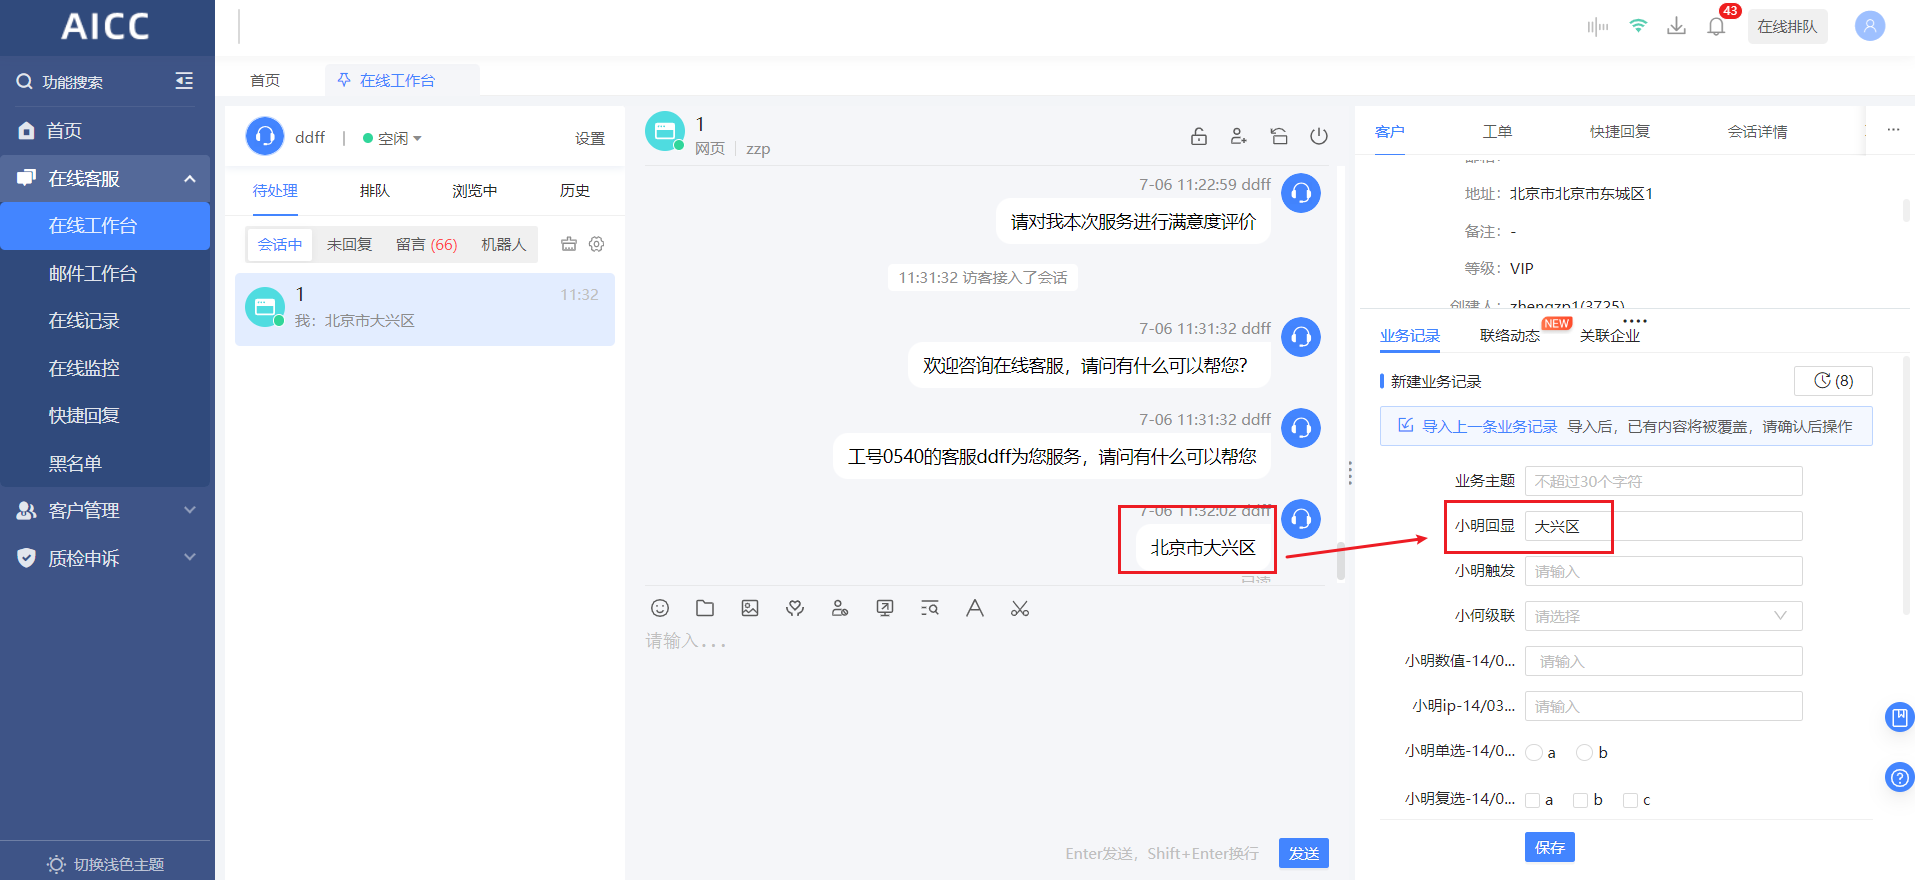Click the more options ellipsis at top right
This screenshot has height=880, width=1915.
(x=1893, y=130)
